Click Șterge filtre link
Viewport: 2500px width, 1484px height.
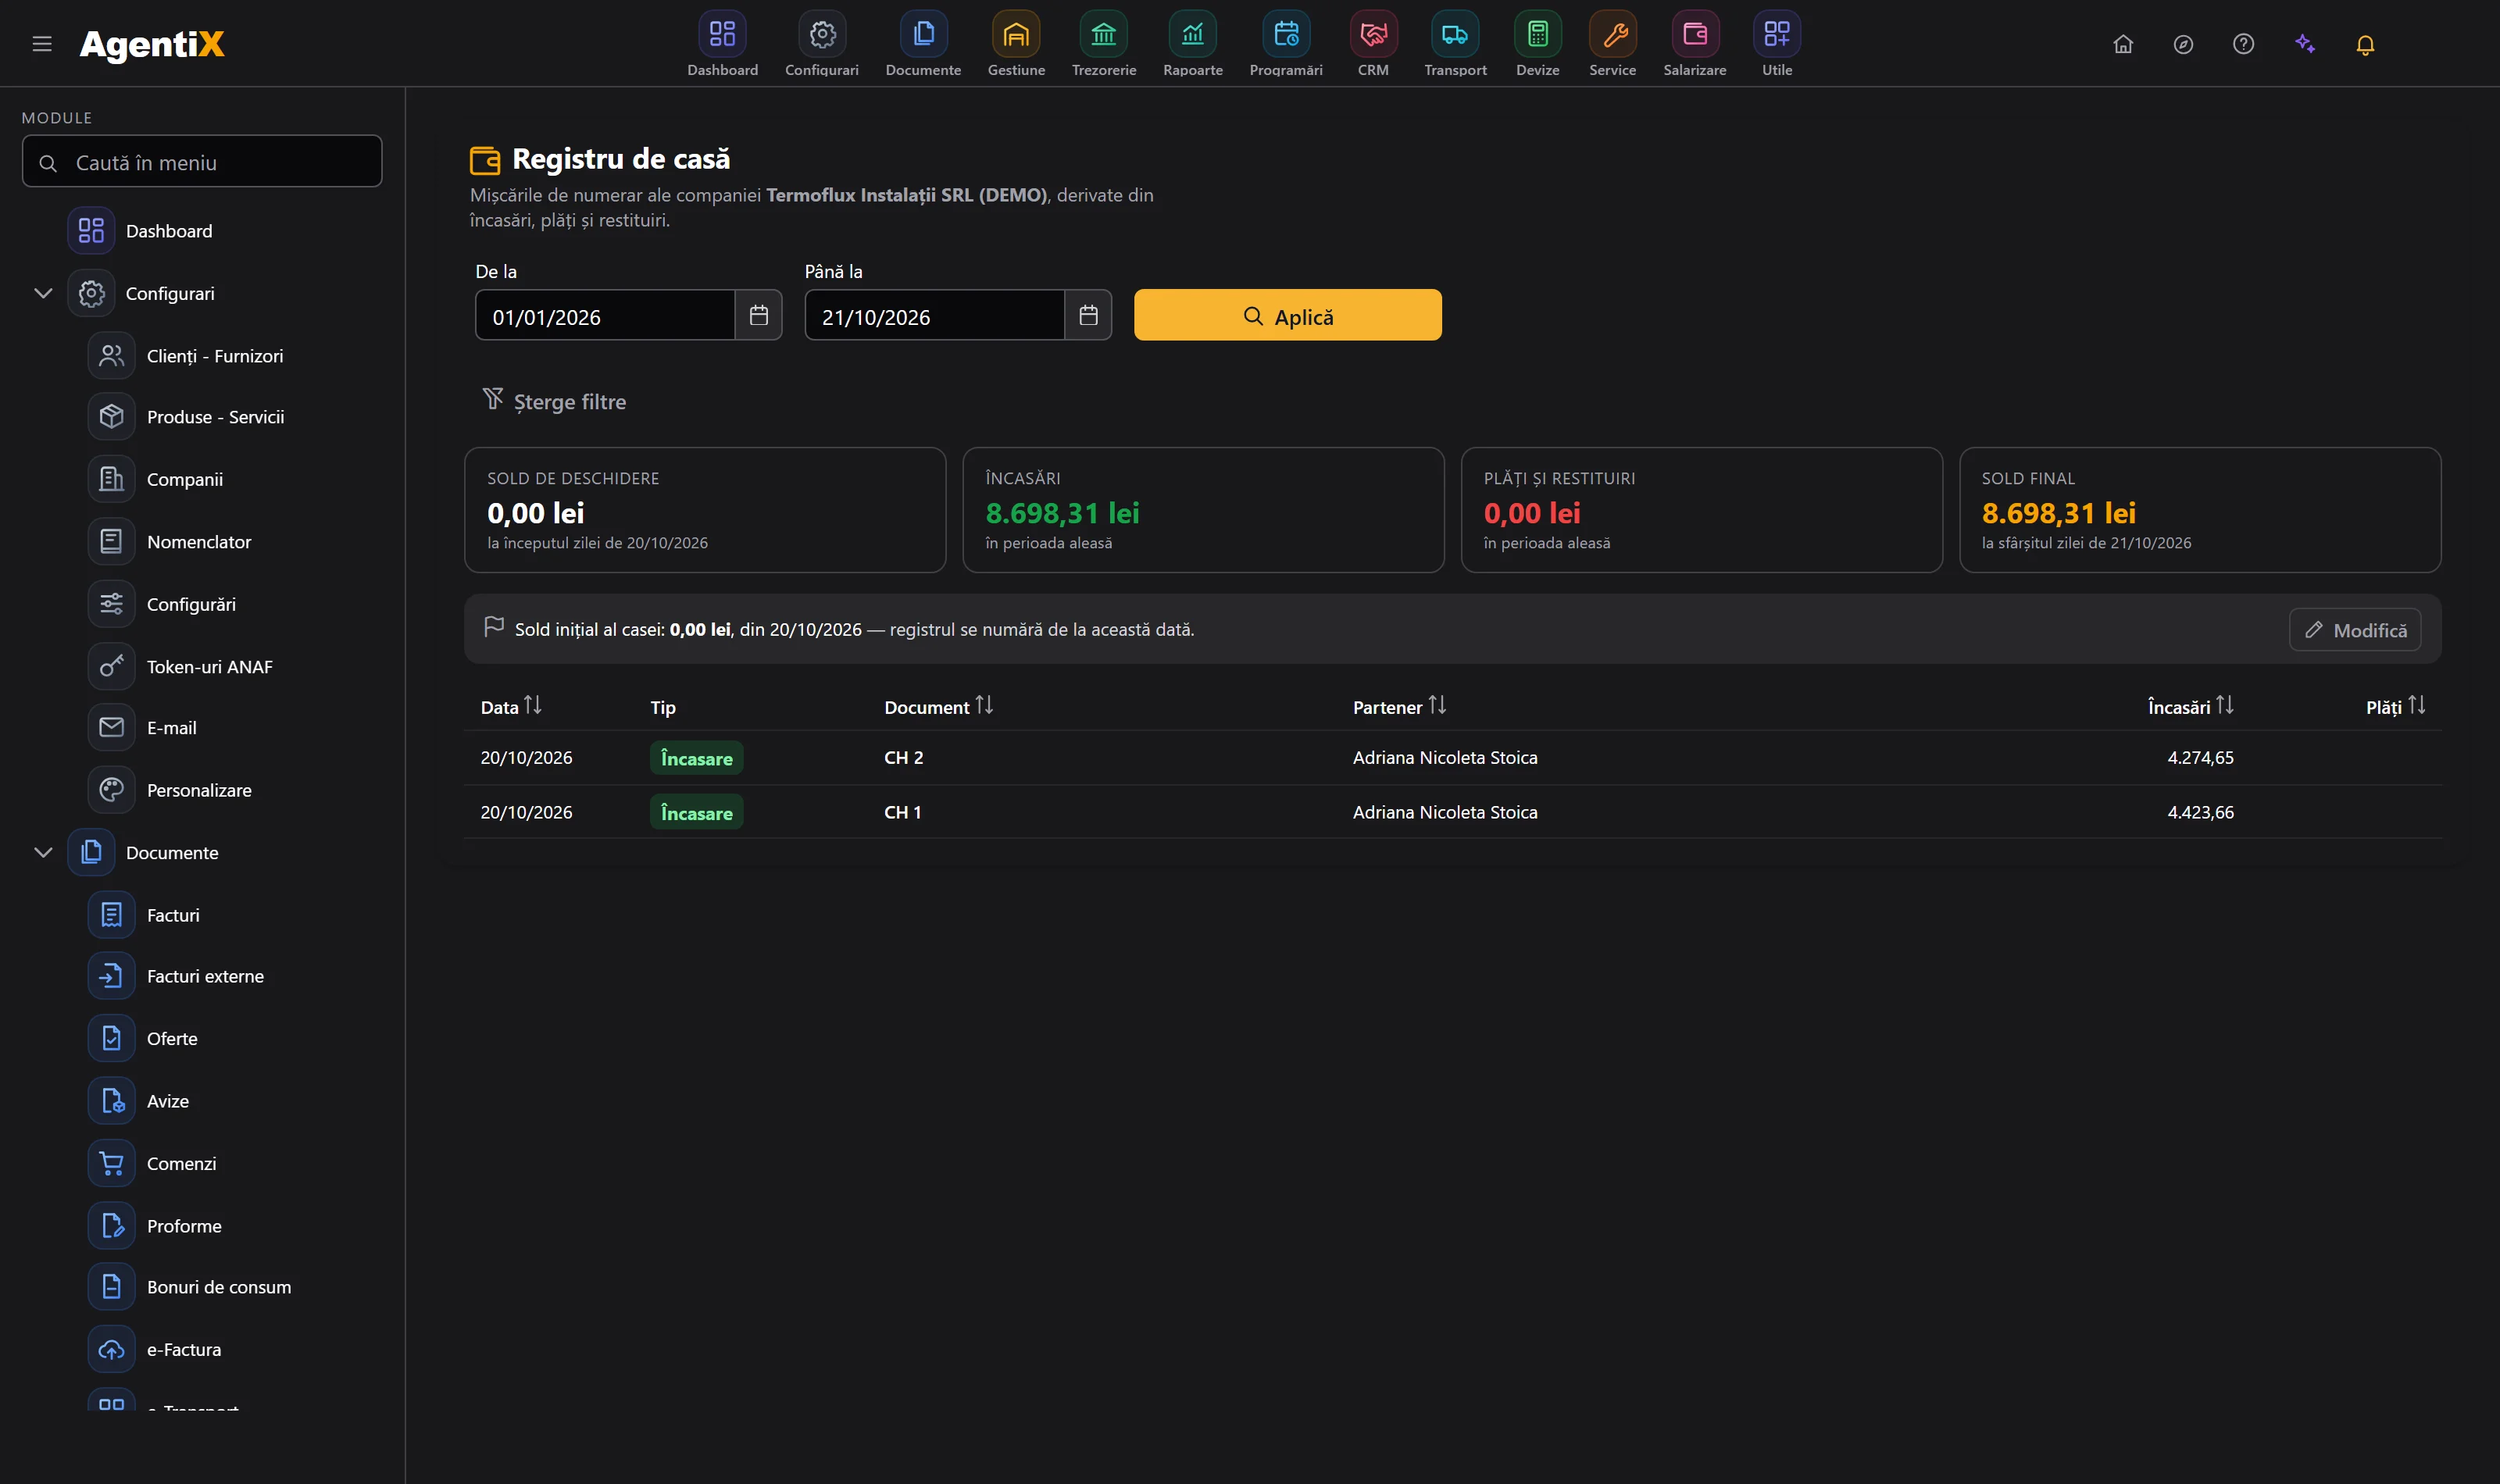click(554, 401)
